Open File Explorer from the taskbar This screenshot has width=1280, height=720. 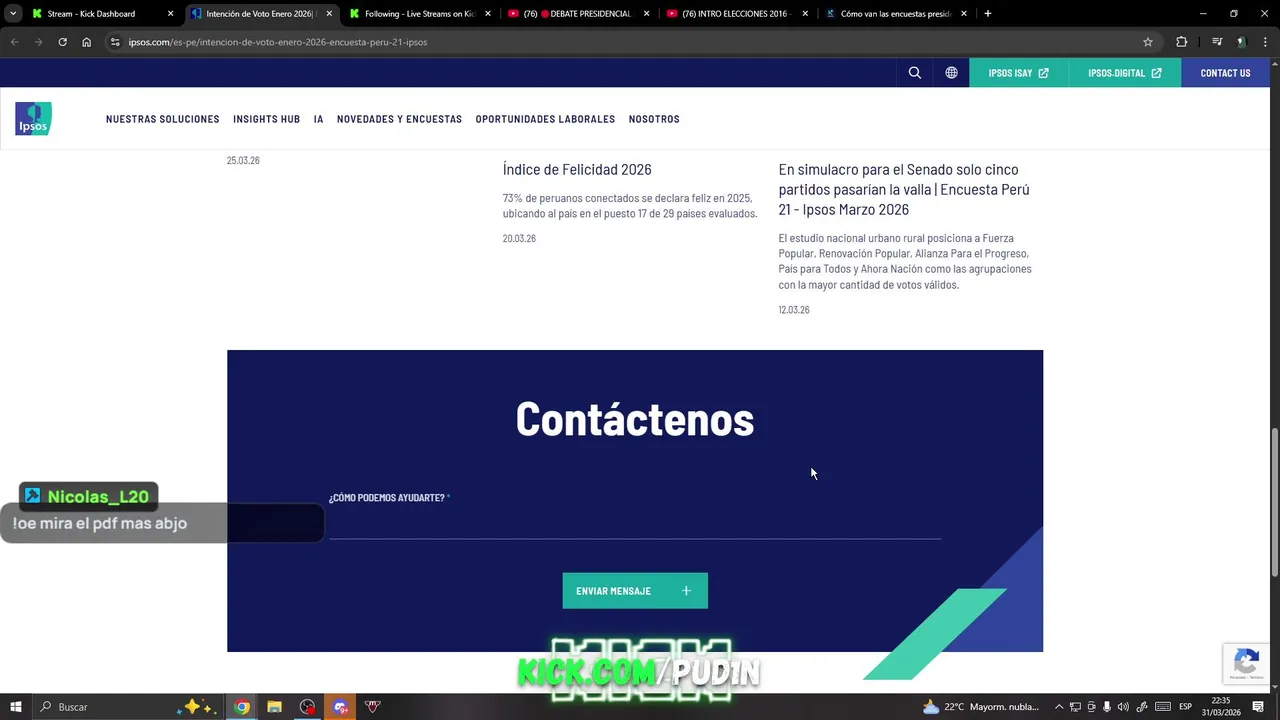point(274,707)
